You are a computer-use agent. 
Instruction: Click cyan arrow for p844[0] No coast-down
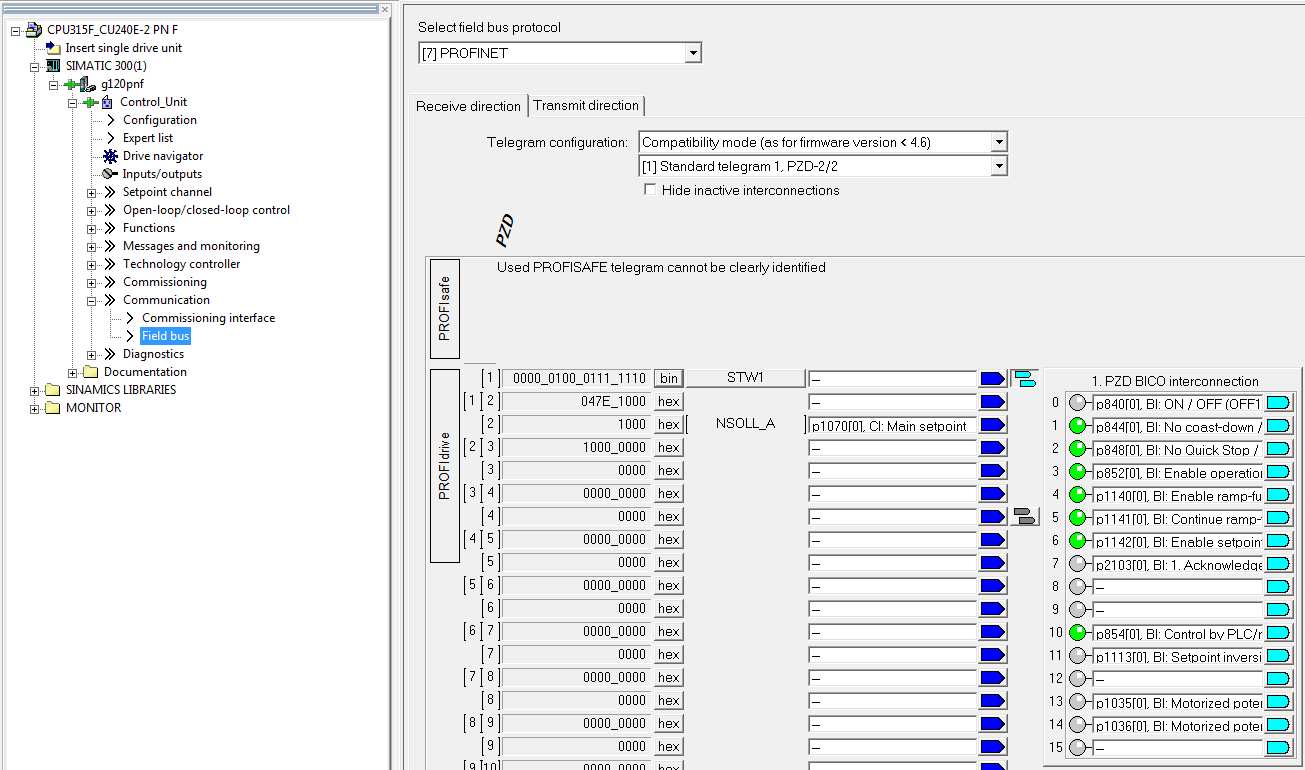(x=1278, y=426)
